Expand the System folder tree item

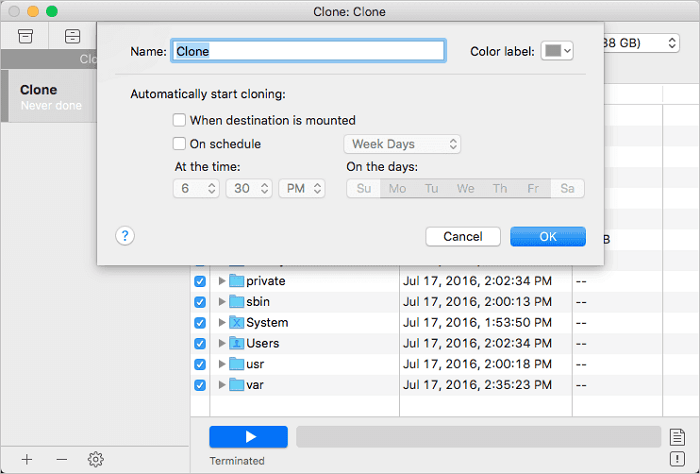tap(222, 323)
